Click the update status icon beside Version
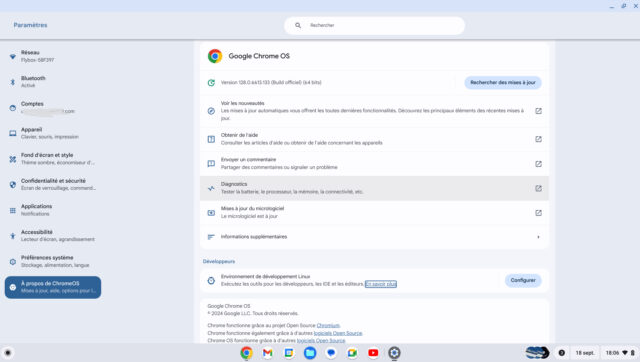This screenshot has width=640, height=362. pyautogui.click(x=211, y=83)
